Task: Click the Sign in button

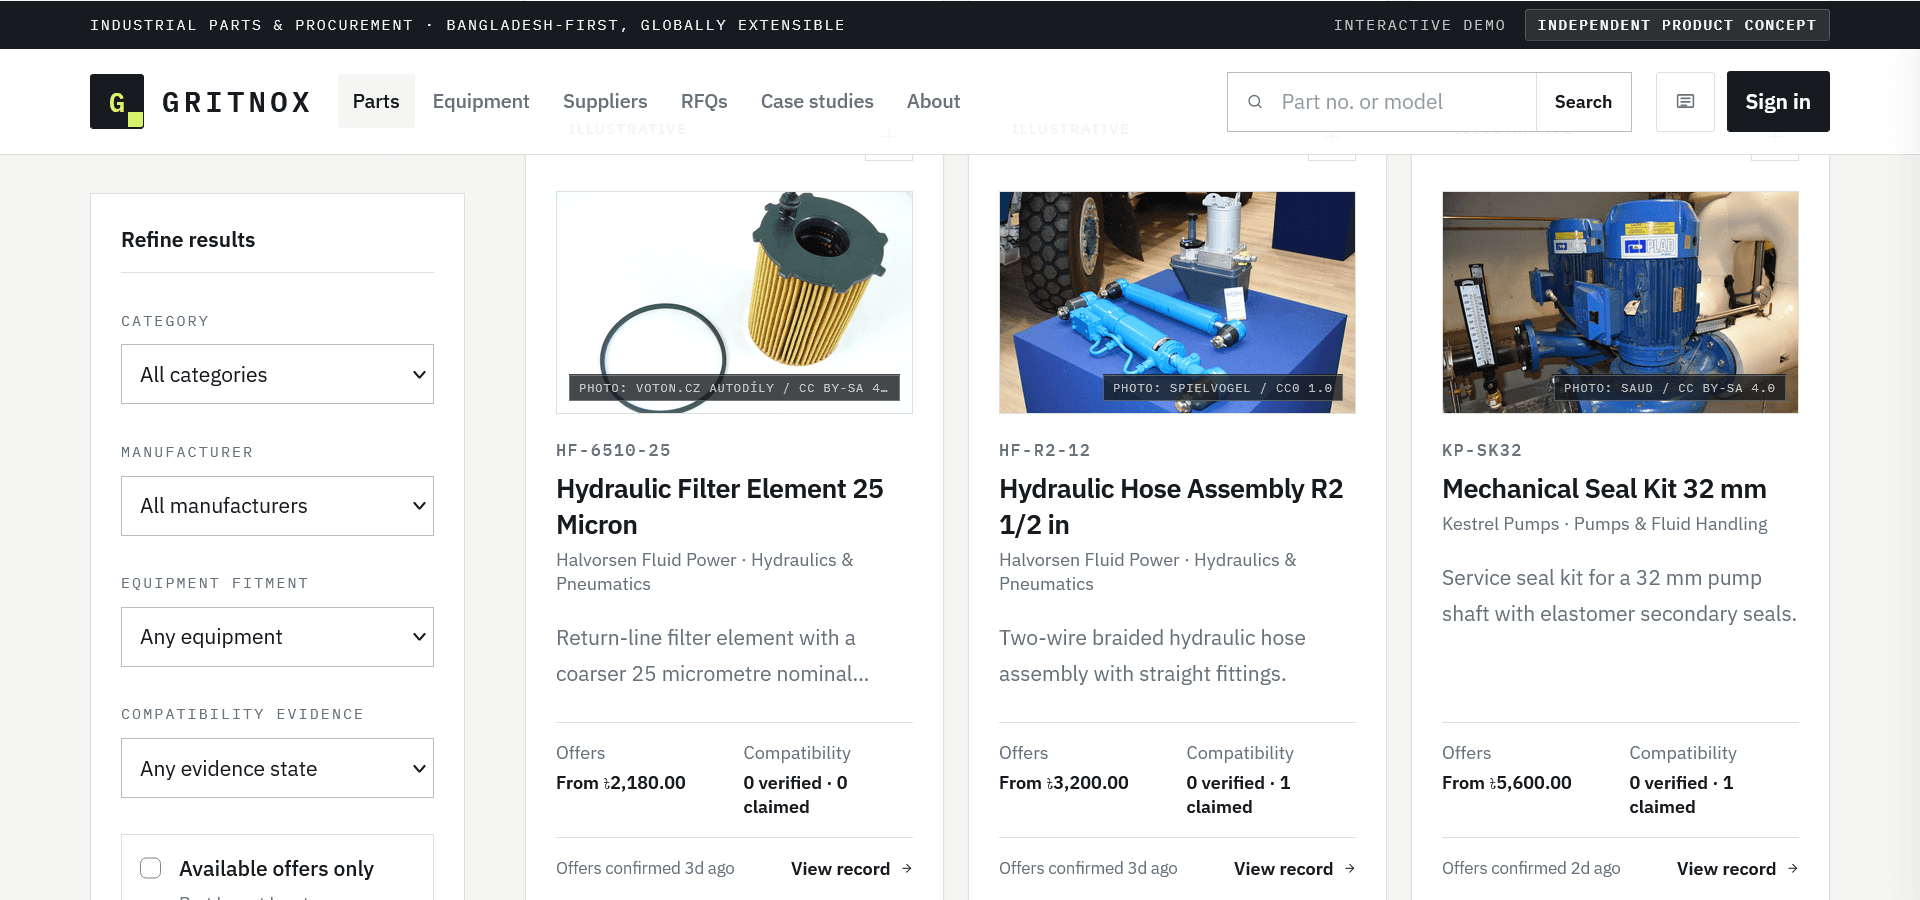Action: [x=1778, y=101]
